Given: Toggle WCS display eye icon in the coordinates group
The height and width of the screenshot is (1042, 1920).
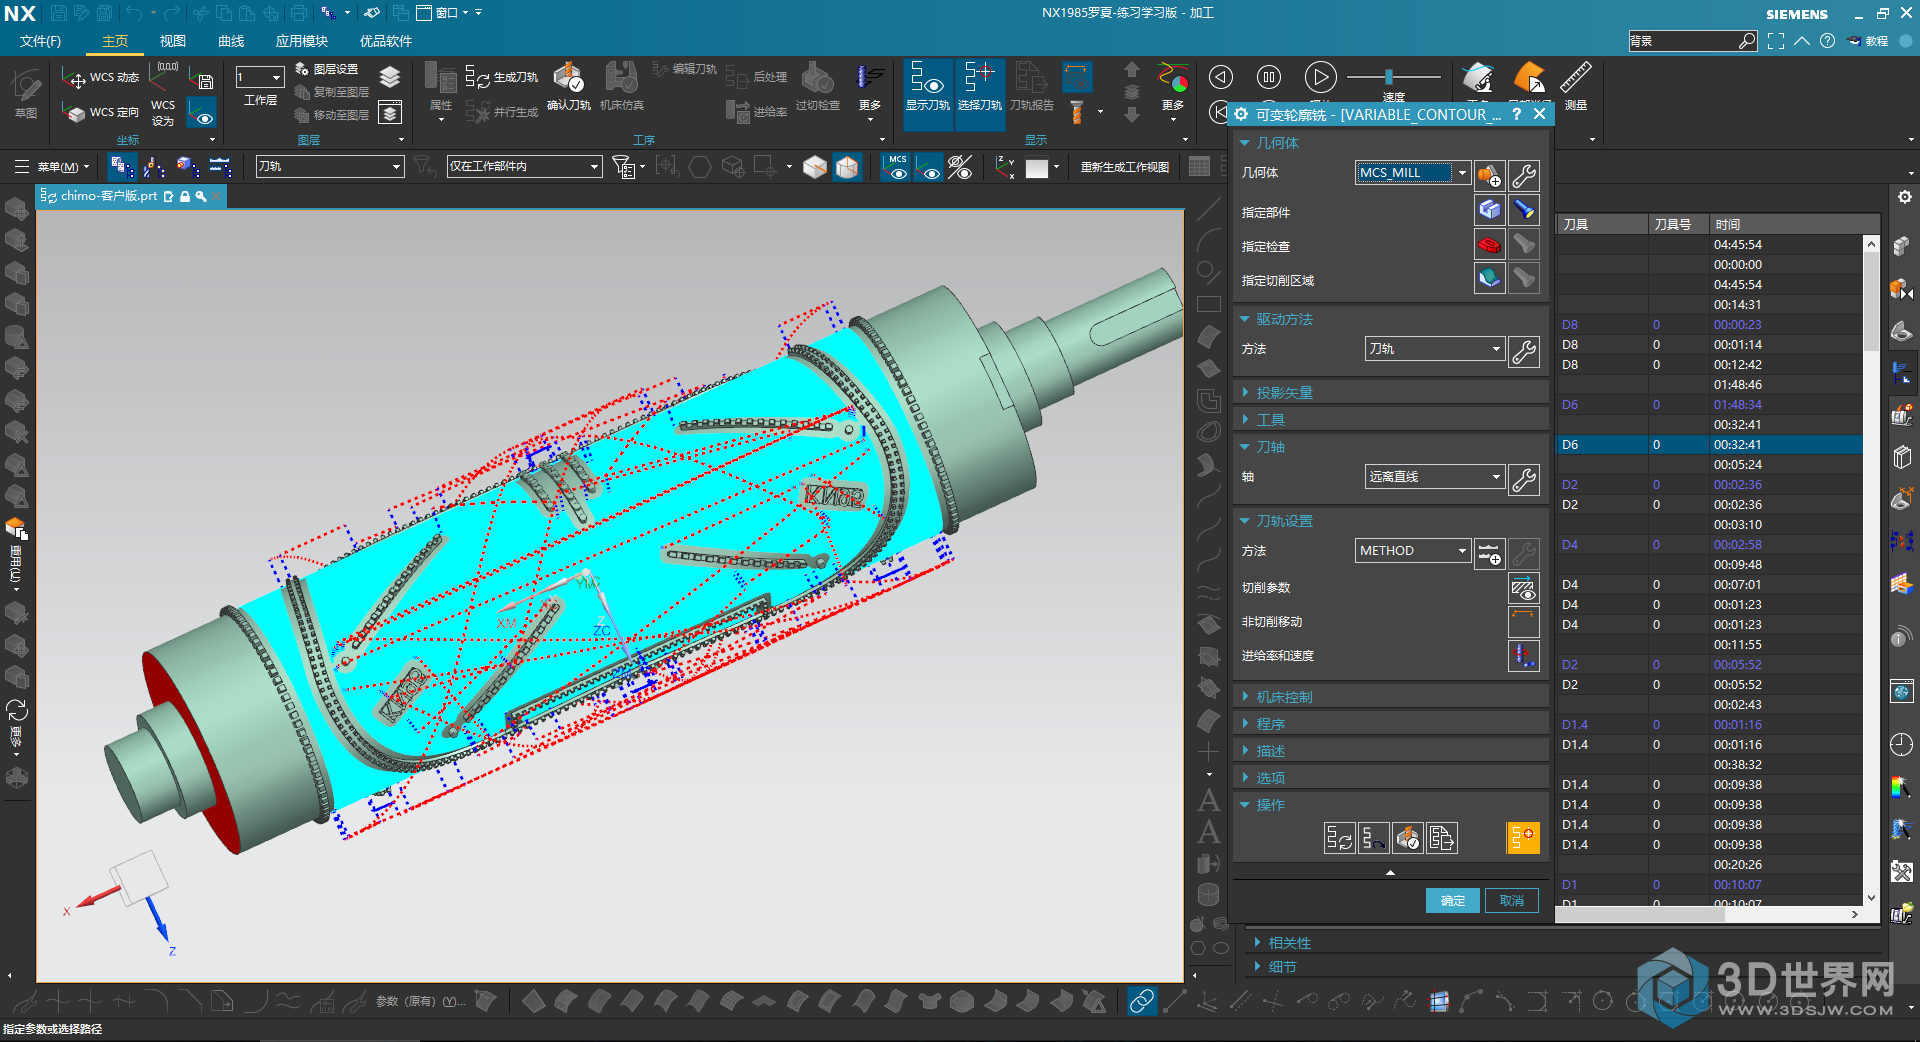Looking at the screenshot, I should (202, 113).
